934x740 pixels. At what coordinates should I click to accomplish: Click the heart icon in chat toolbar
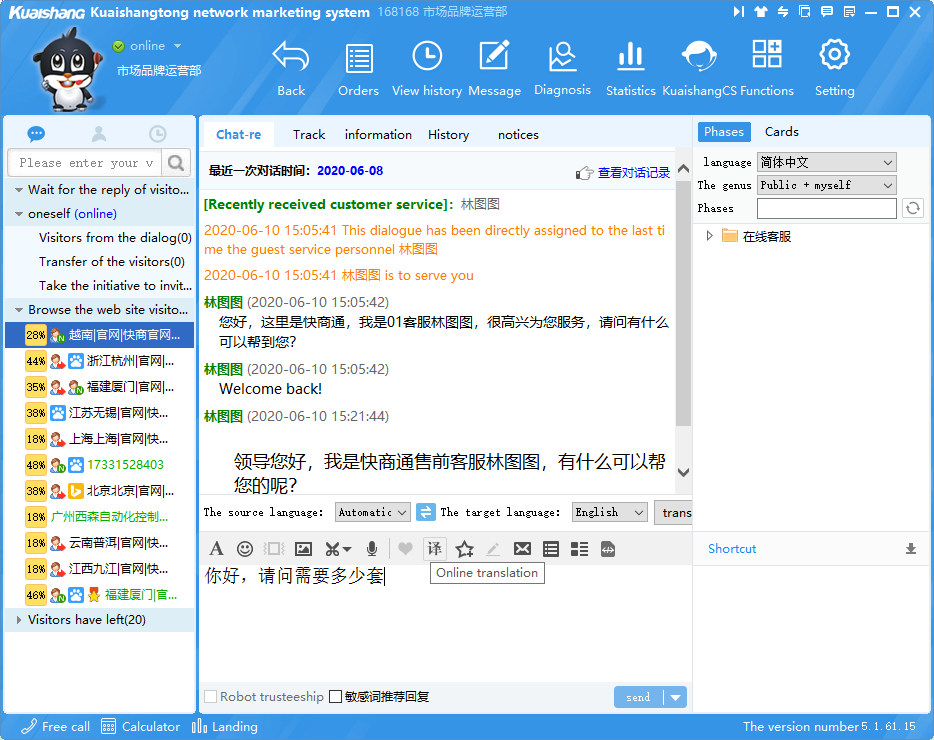click(x=405, y=549)
